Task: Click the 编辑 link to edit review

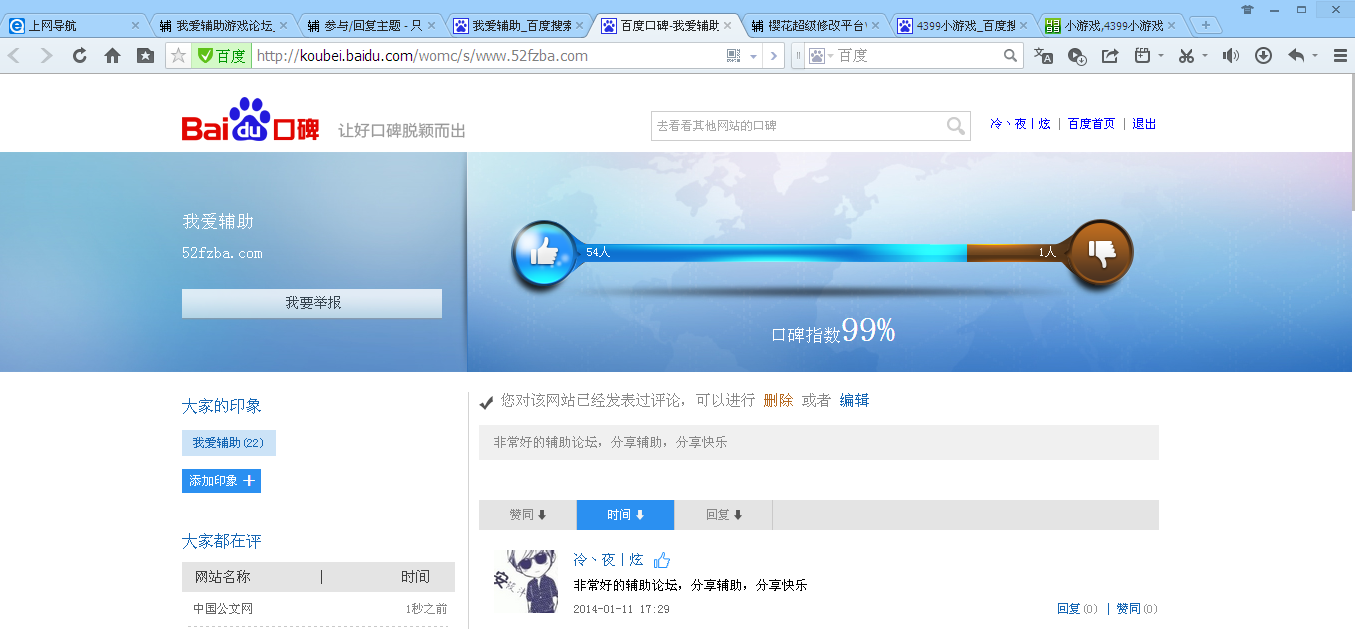Action: pyautogui.click(x=854, y=400)
